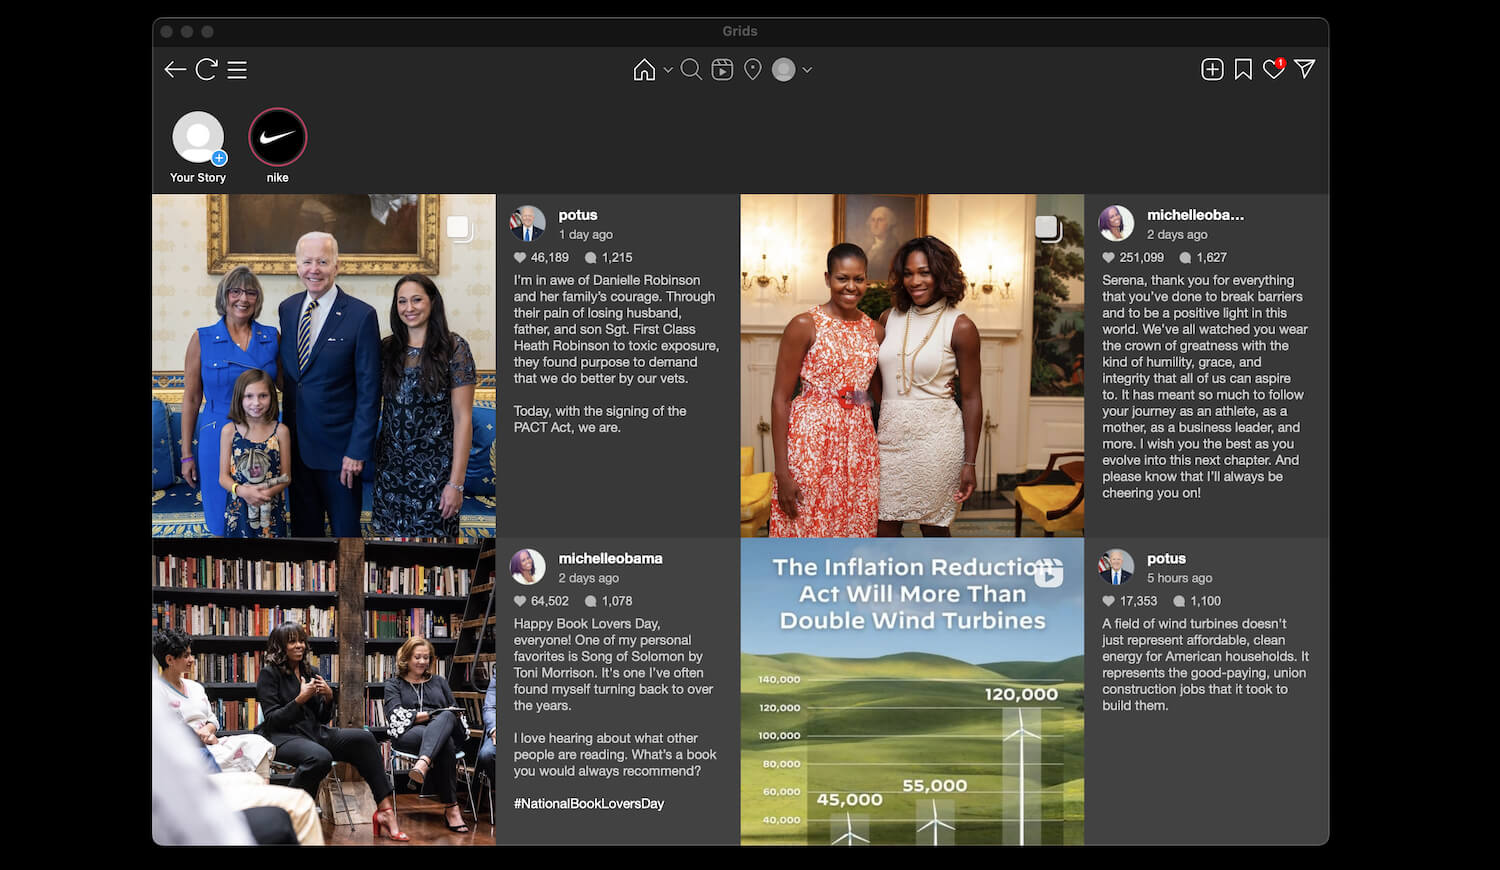The height and width of the screenshot is (870, 1500).
Task: Click caption starting 'A field of wind turbines'
Action: [1205, 664]
